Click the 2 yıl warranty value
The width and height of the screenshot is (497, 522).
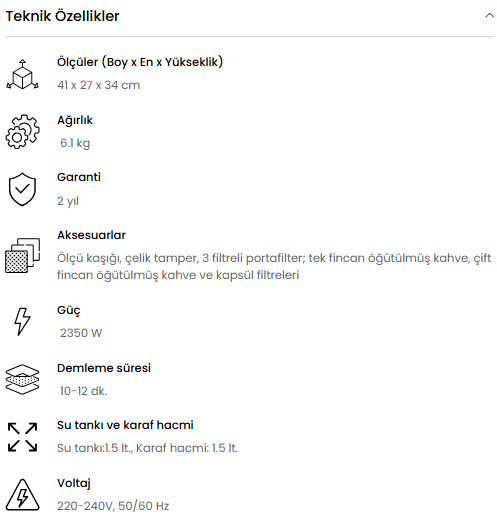point(68,201)
